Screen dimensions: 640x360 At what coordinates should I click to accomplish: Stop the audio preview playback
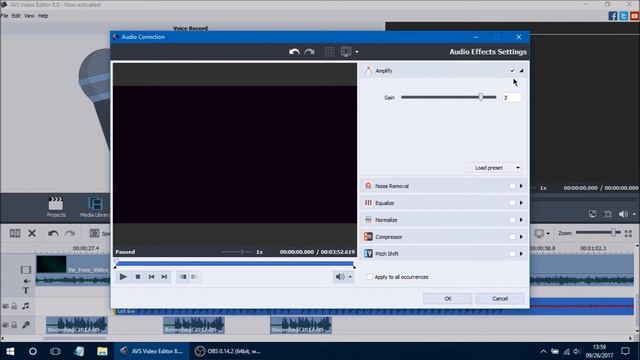[x=138, y=277]
